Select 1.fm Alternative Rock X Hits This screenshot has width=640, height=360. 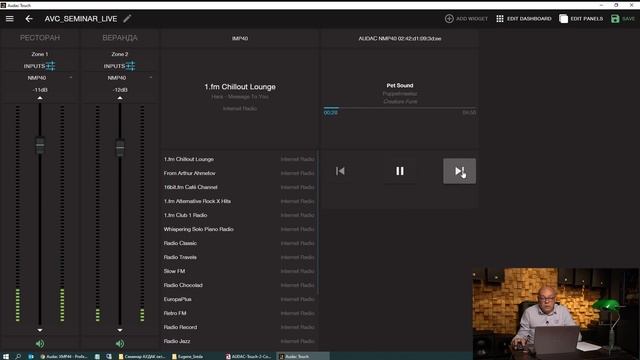click(239, 201)
